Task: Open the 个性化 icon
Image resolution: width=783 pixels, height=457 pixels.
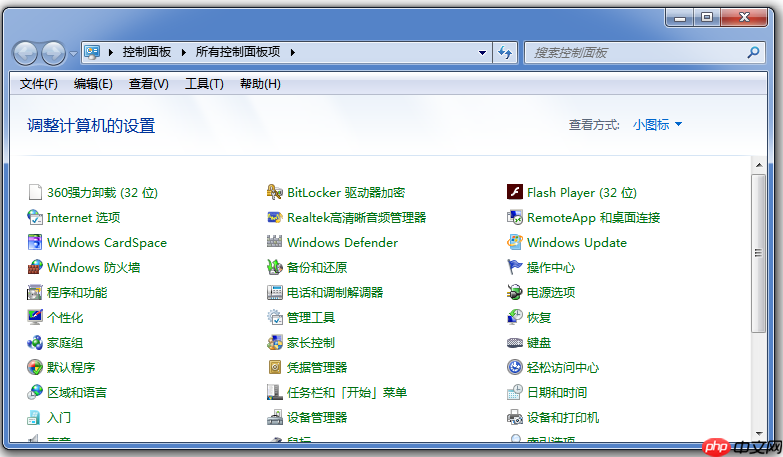Action: pos(35,318)
